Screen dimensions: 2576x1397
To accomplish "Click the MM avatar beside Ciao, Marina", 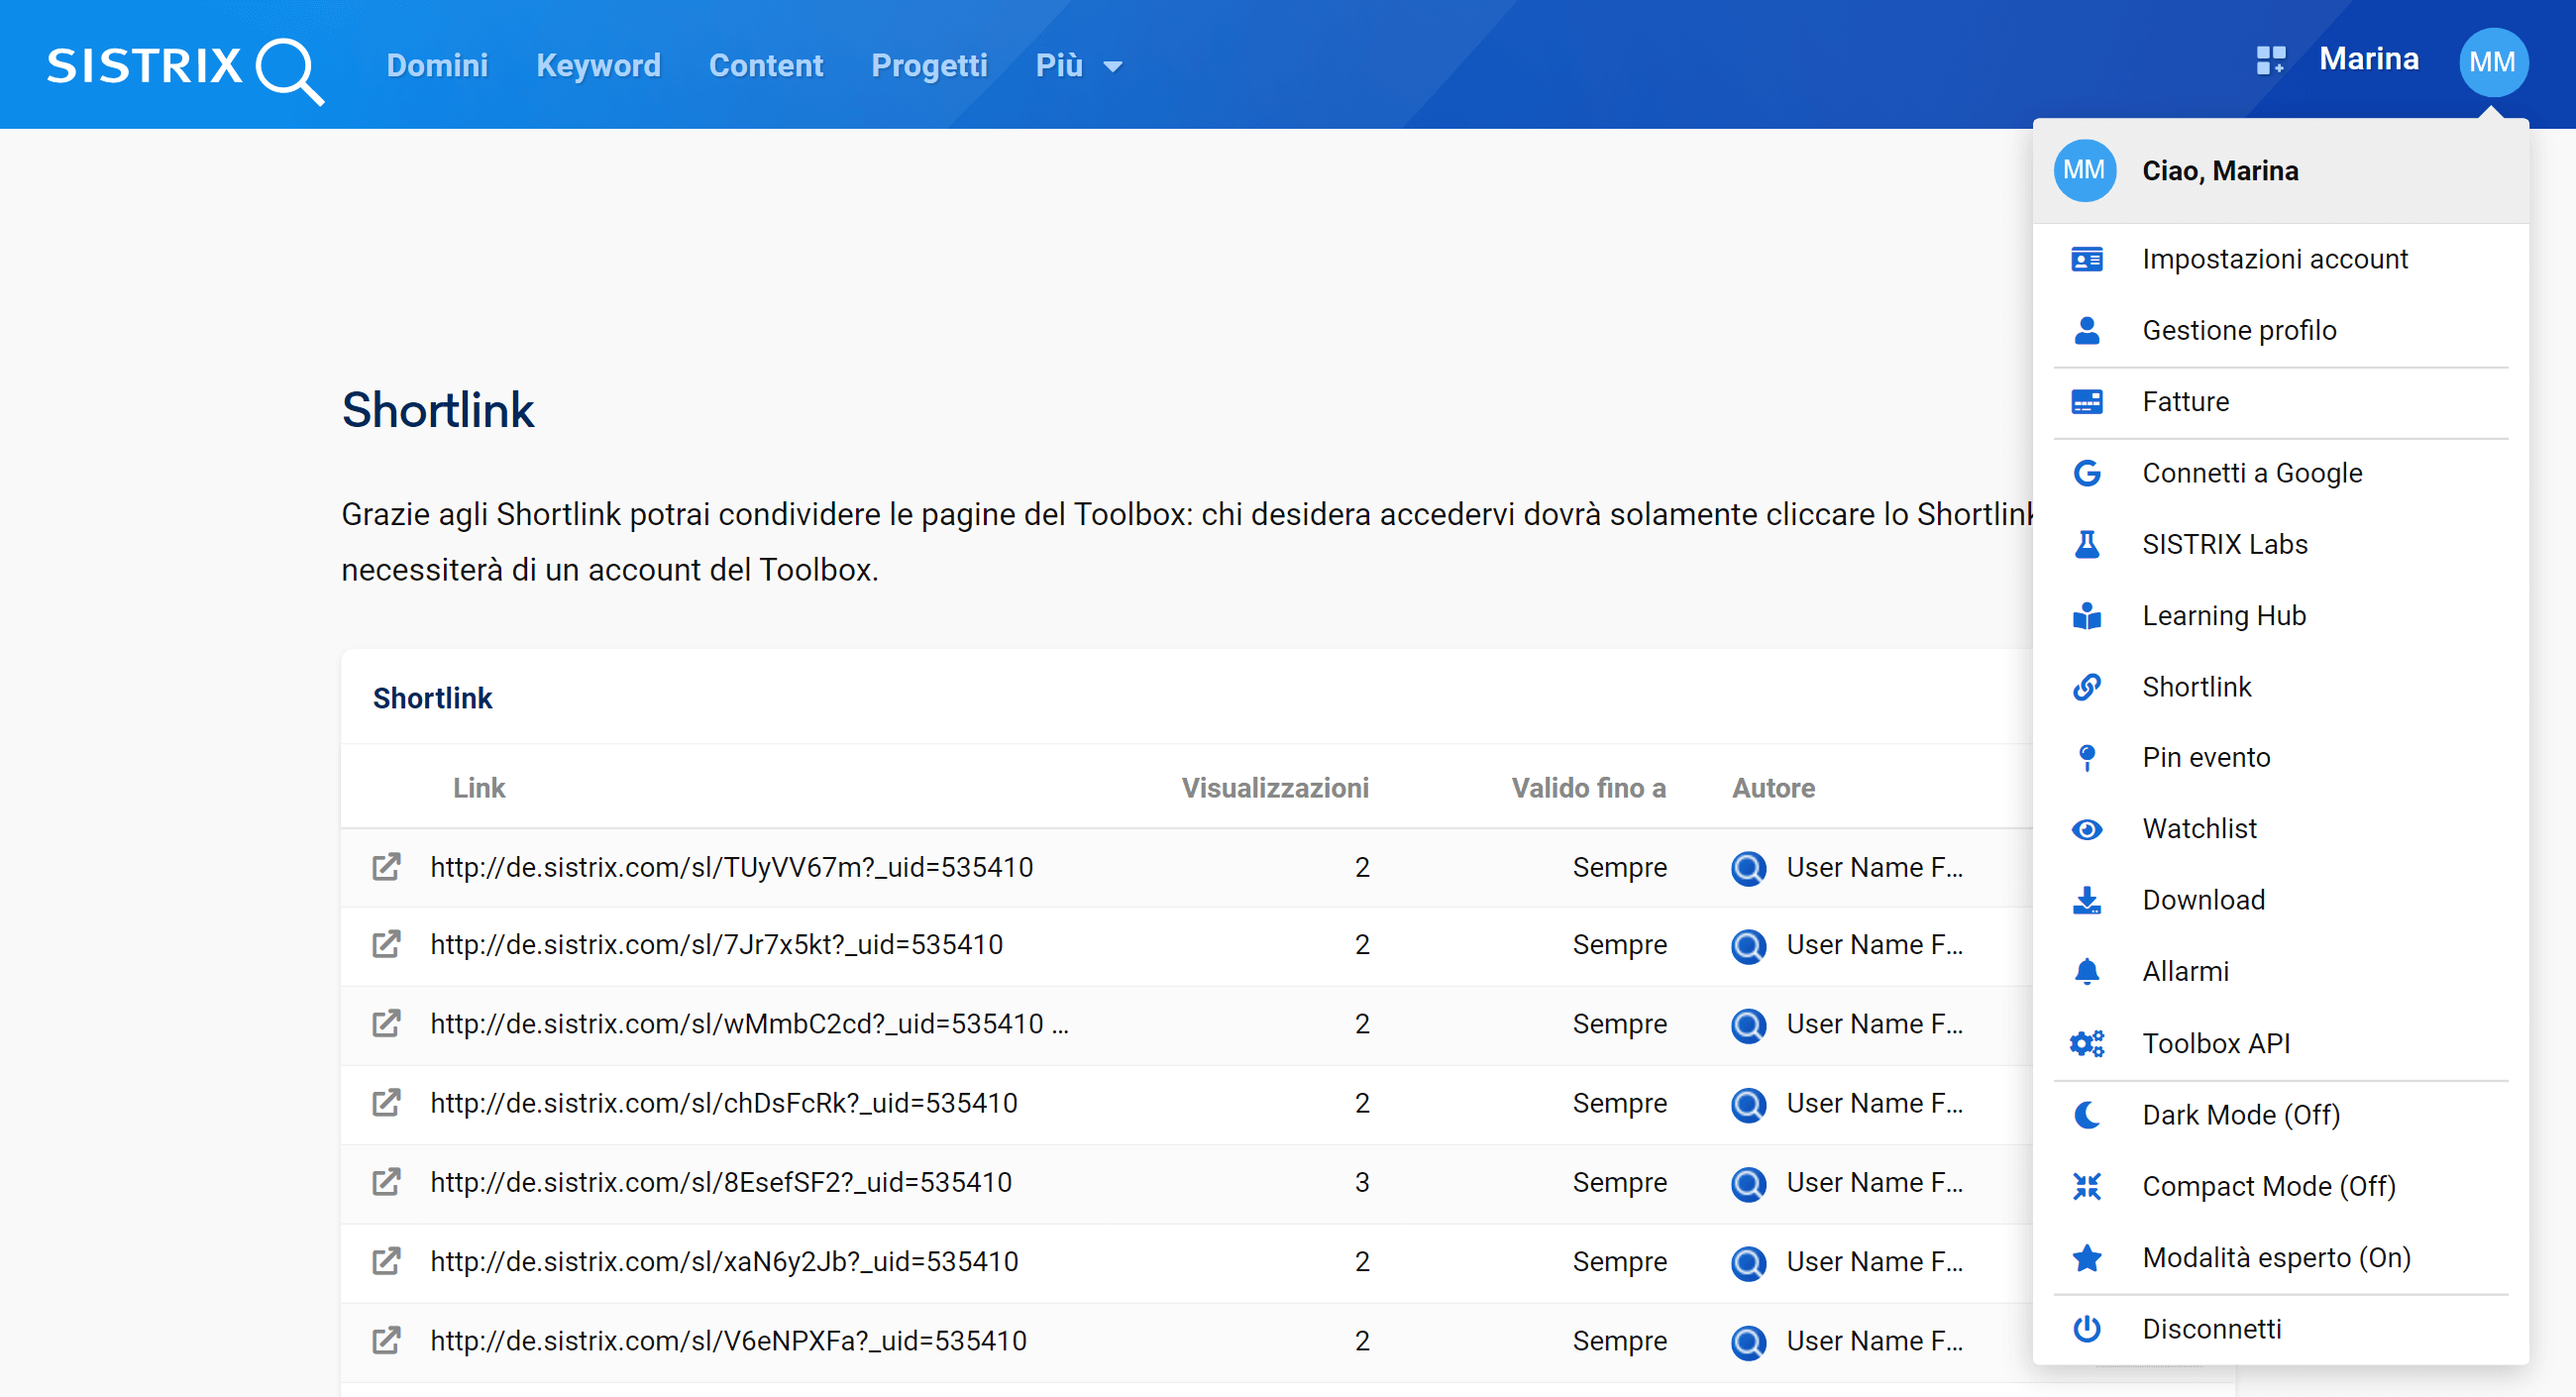I will click(x=2085, y=171).
